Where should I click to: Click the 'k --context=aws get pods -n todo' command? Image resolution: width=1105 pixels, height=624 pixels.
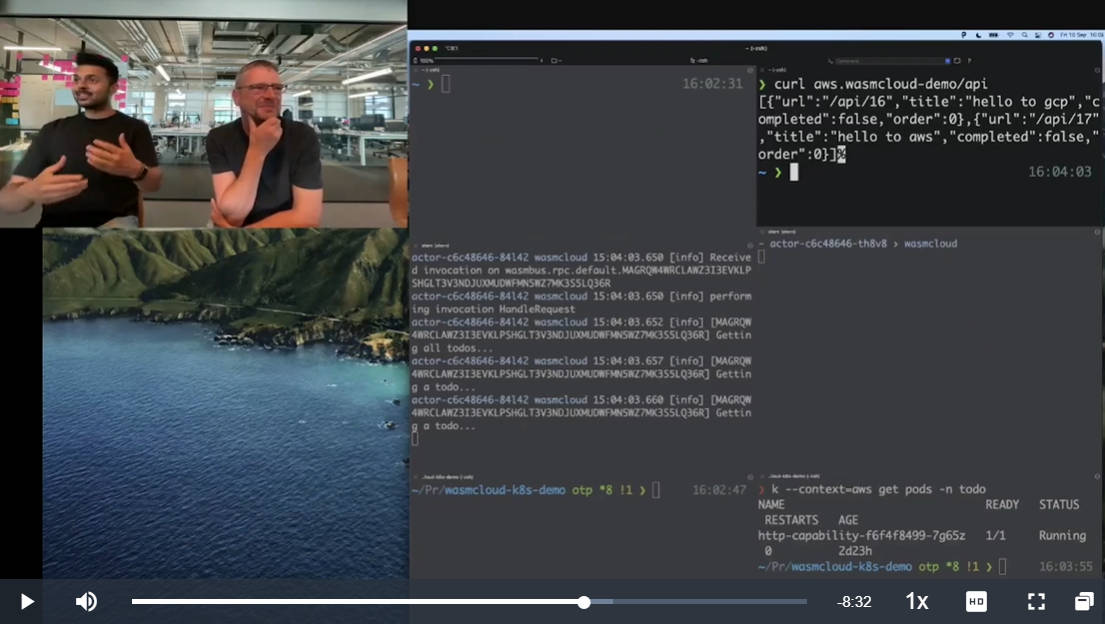click(x=878, y=489)
